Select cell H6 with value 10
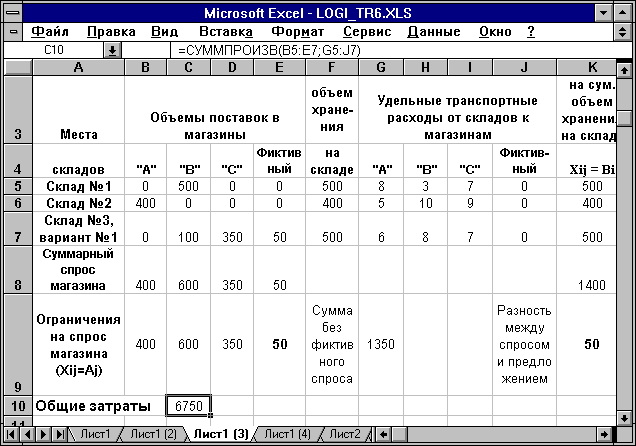 pos(425,203)
